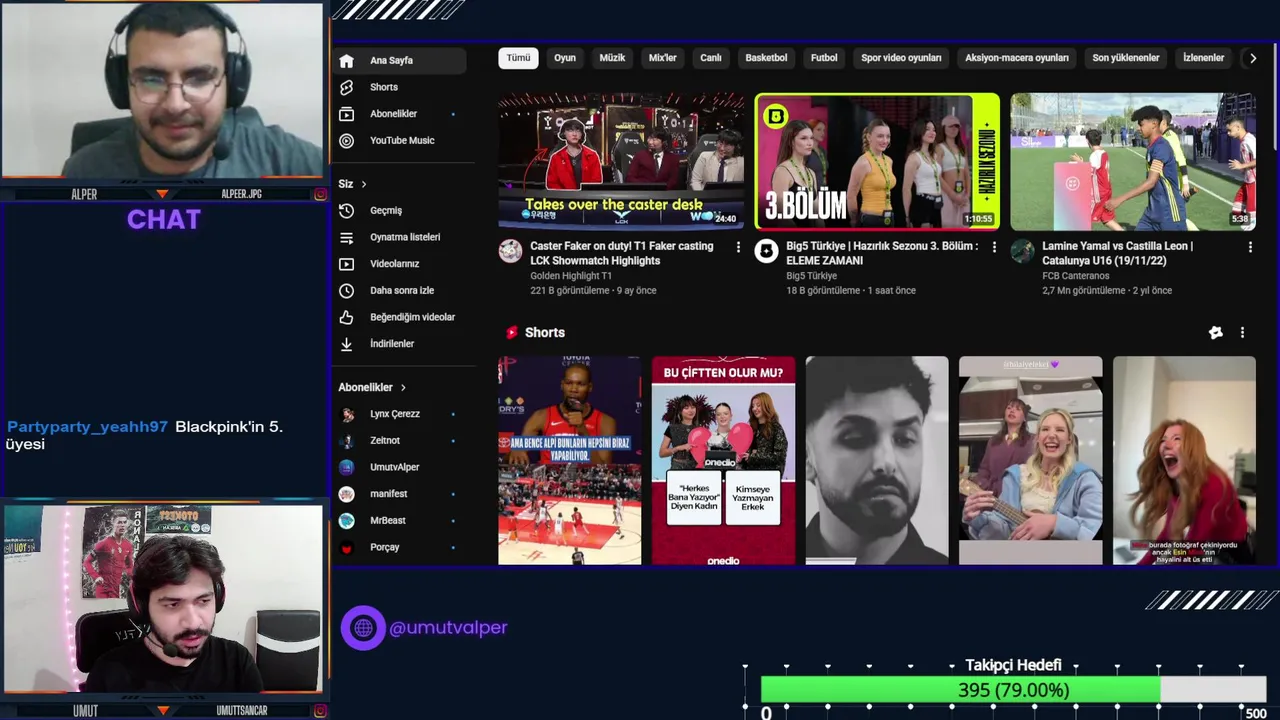Select Son yüklenenler filter chip
Viewport: 1280px width, 720px height.
click(x=1126, y=58)
